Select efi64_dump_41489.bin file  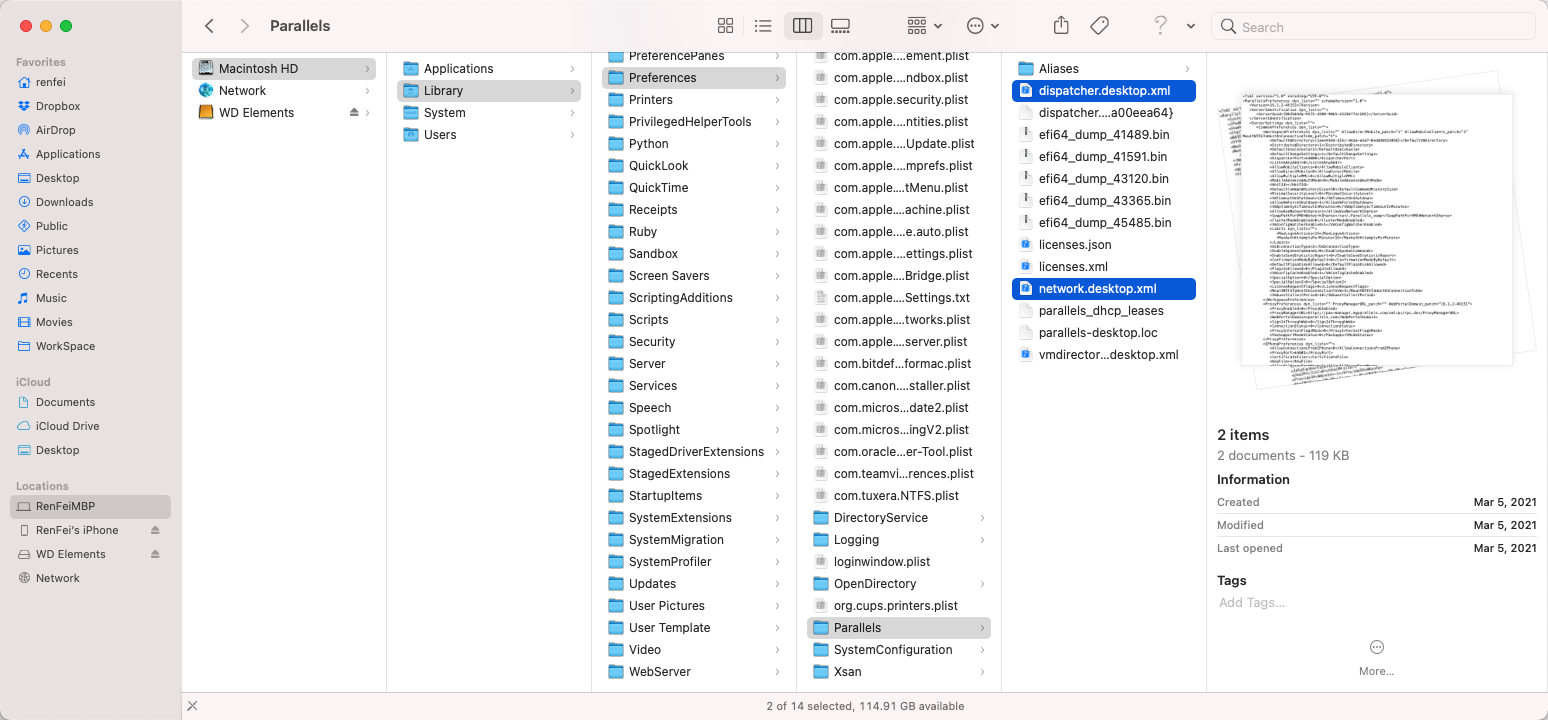coord(1104,134)
